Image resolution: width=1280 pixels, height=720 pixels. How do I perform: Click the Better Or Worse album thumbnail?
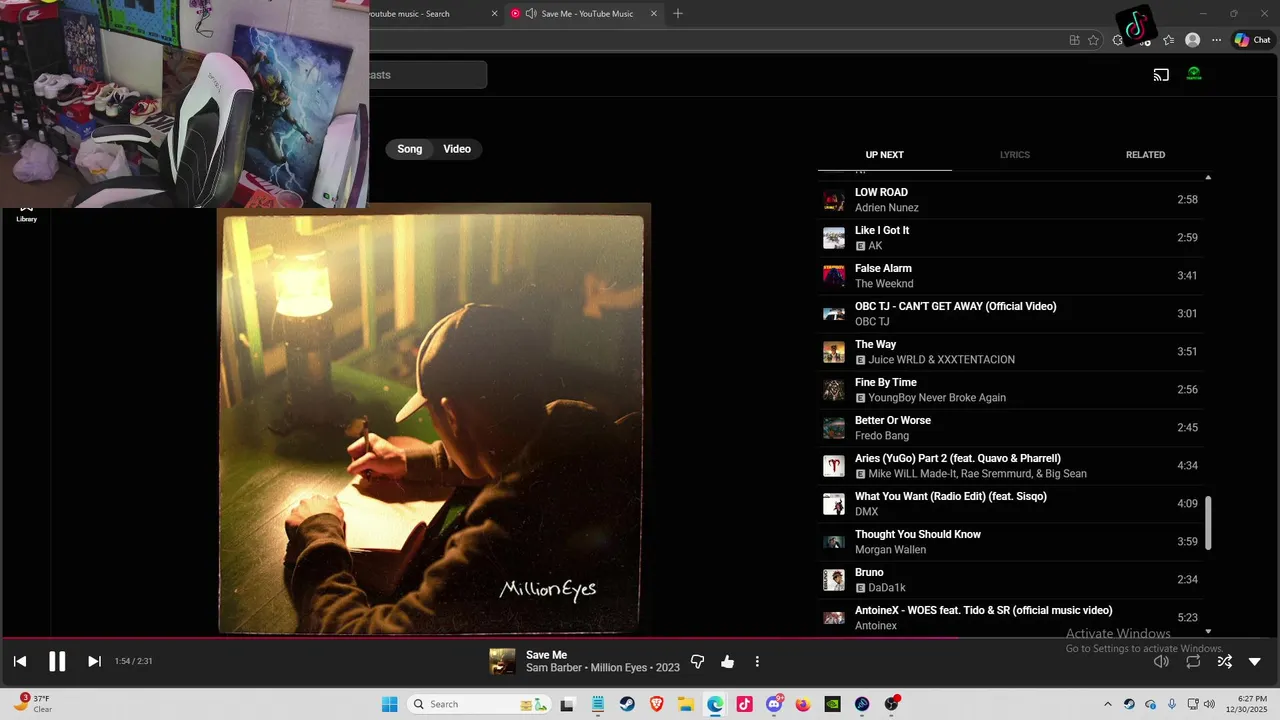click(x=834, y=428)
